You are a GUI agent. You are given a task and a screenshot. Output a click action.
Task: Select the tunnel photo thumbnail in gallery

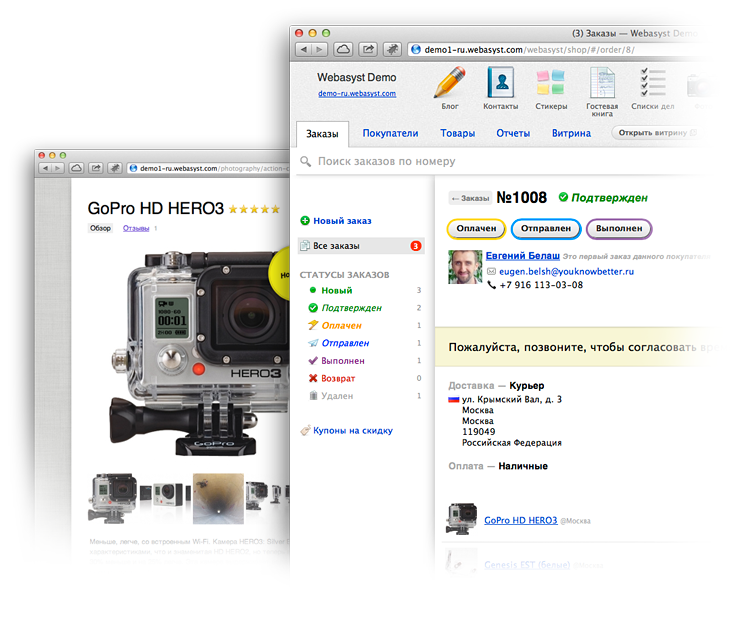click(x=218, y=499)
